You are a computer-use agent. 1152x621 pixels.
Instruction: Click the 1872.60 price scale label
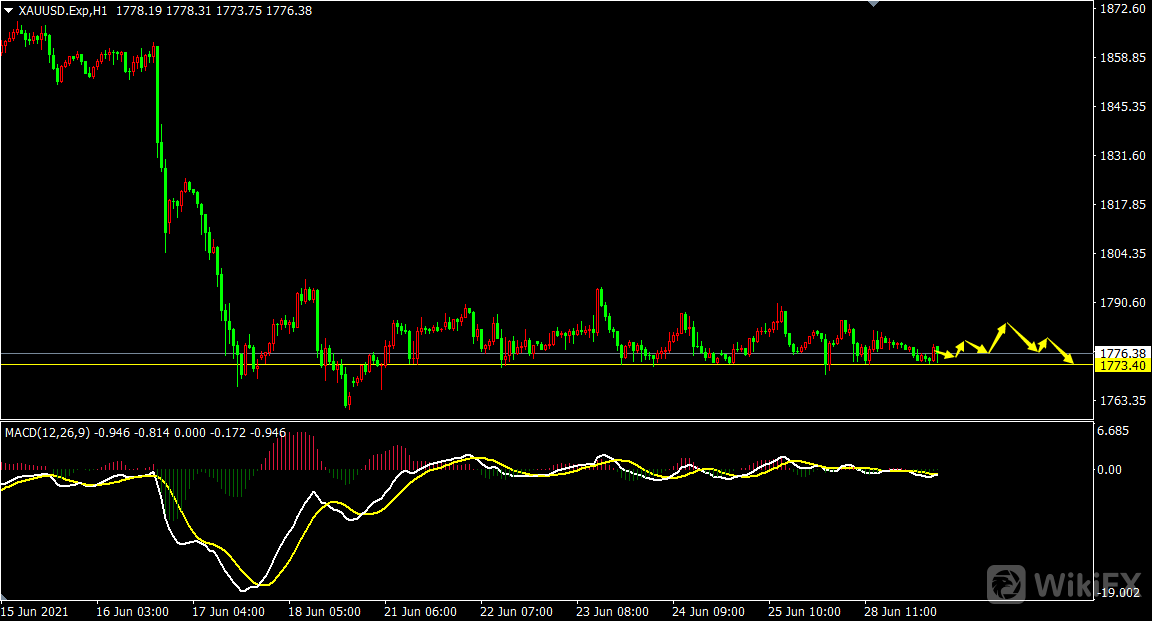coord(1120,9)
